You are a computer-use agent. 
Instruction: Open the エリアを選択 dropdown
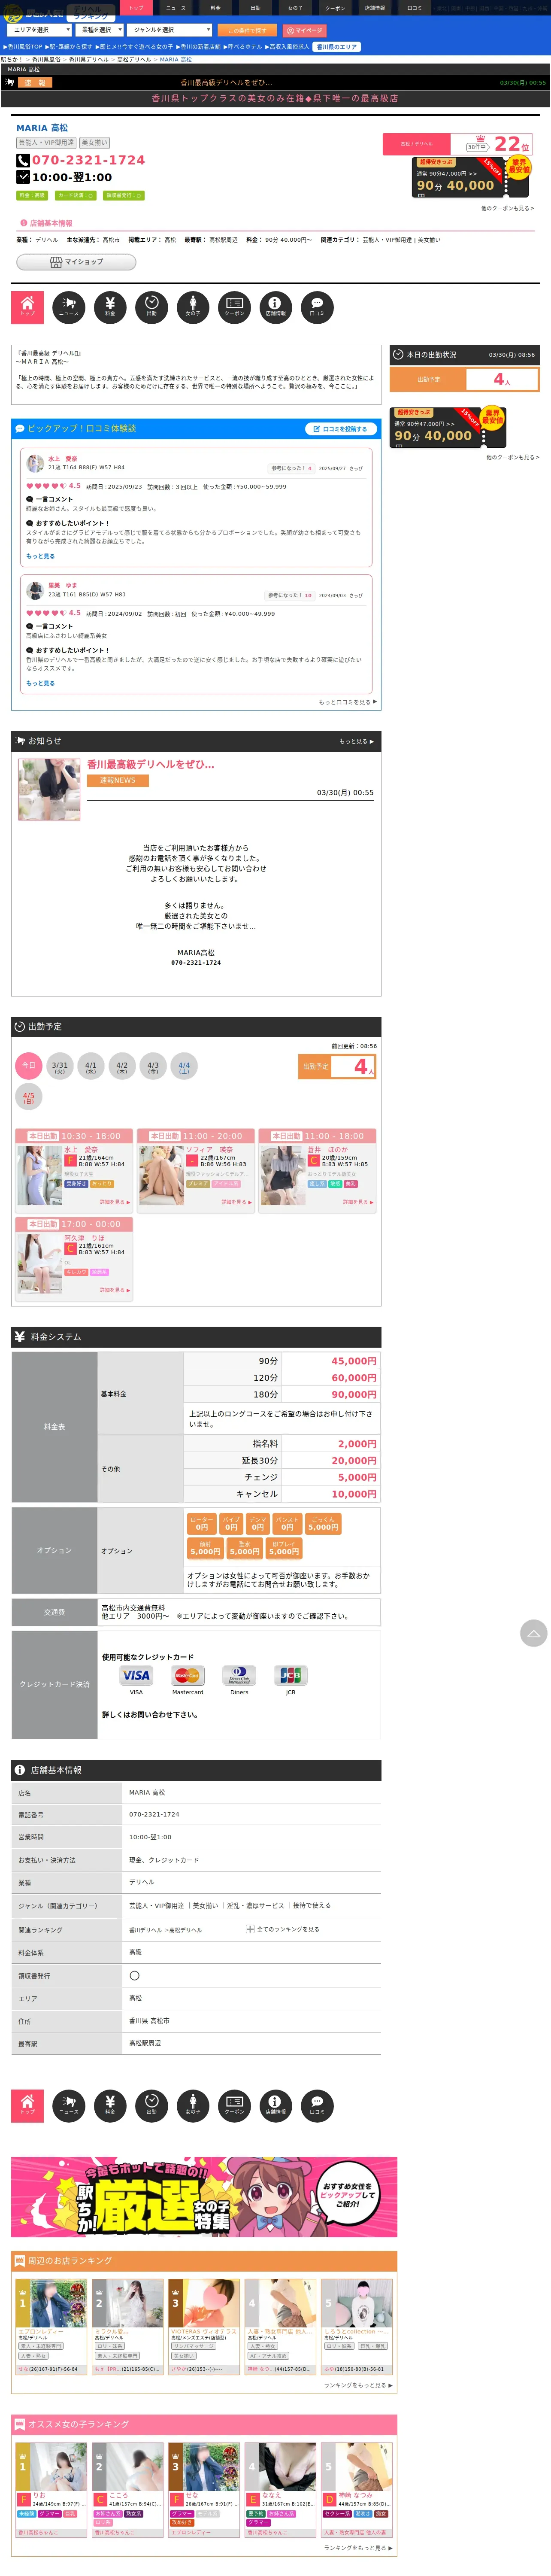click(39, 30)
